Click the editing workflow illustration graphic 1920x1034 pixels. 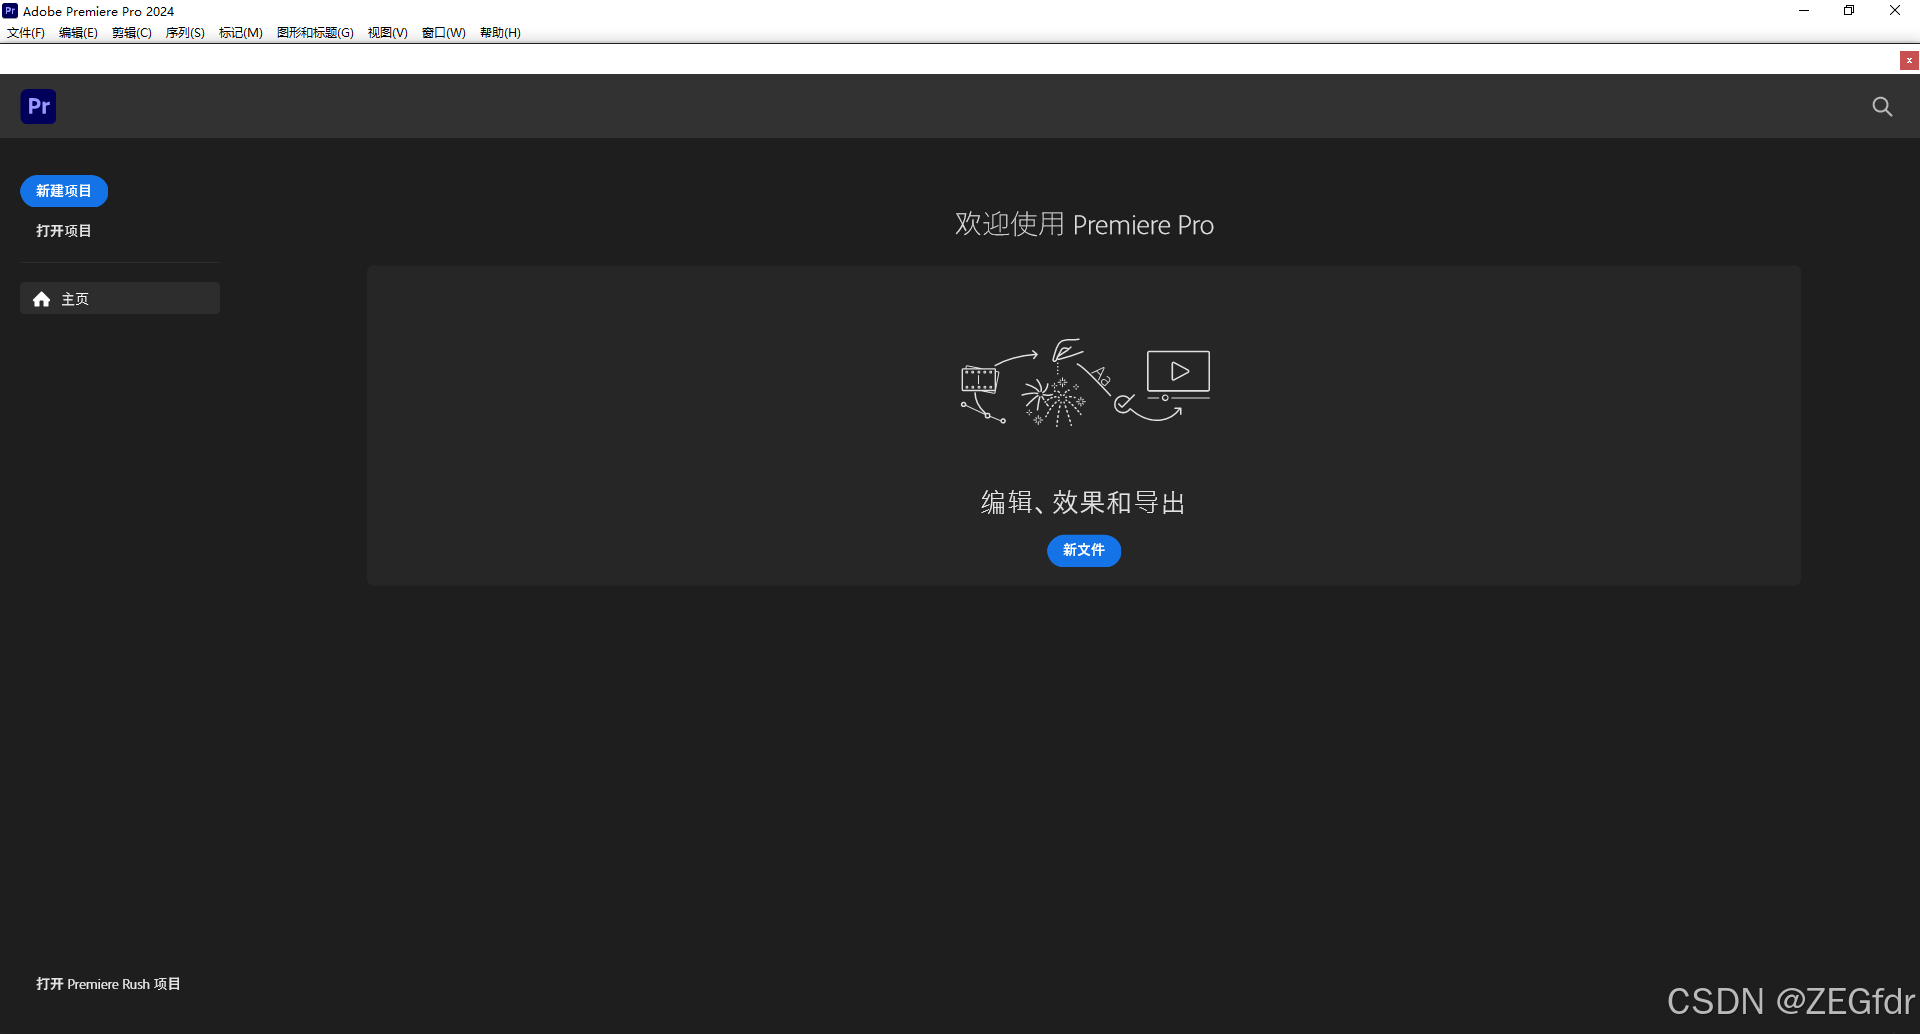pos(1085,383)
